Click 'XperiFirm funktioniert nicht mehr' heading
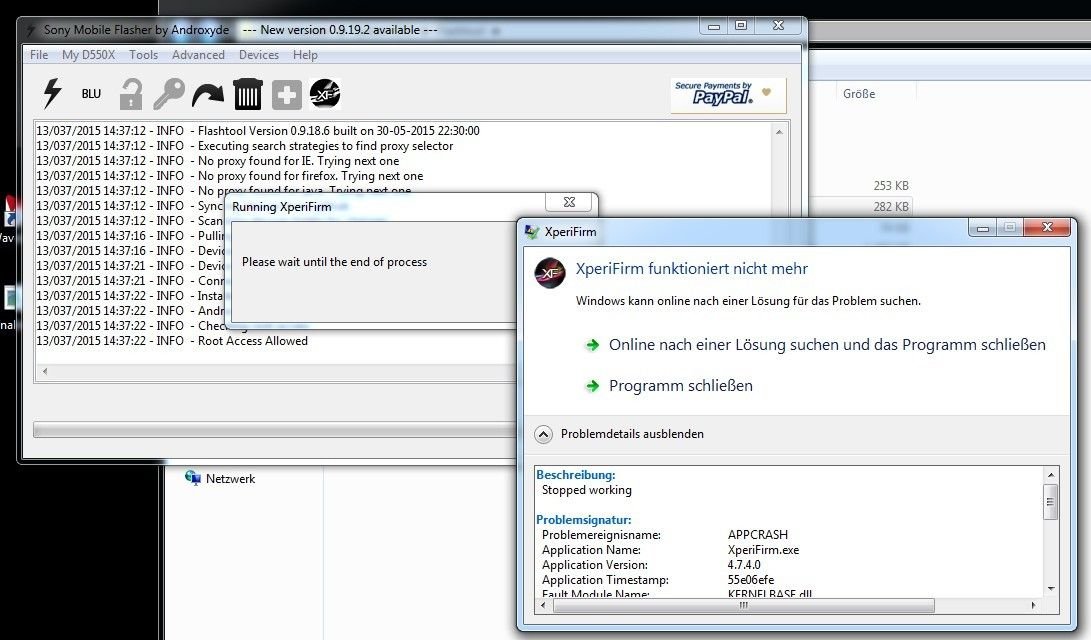 (x=692, y=269)
